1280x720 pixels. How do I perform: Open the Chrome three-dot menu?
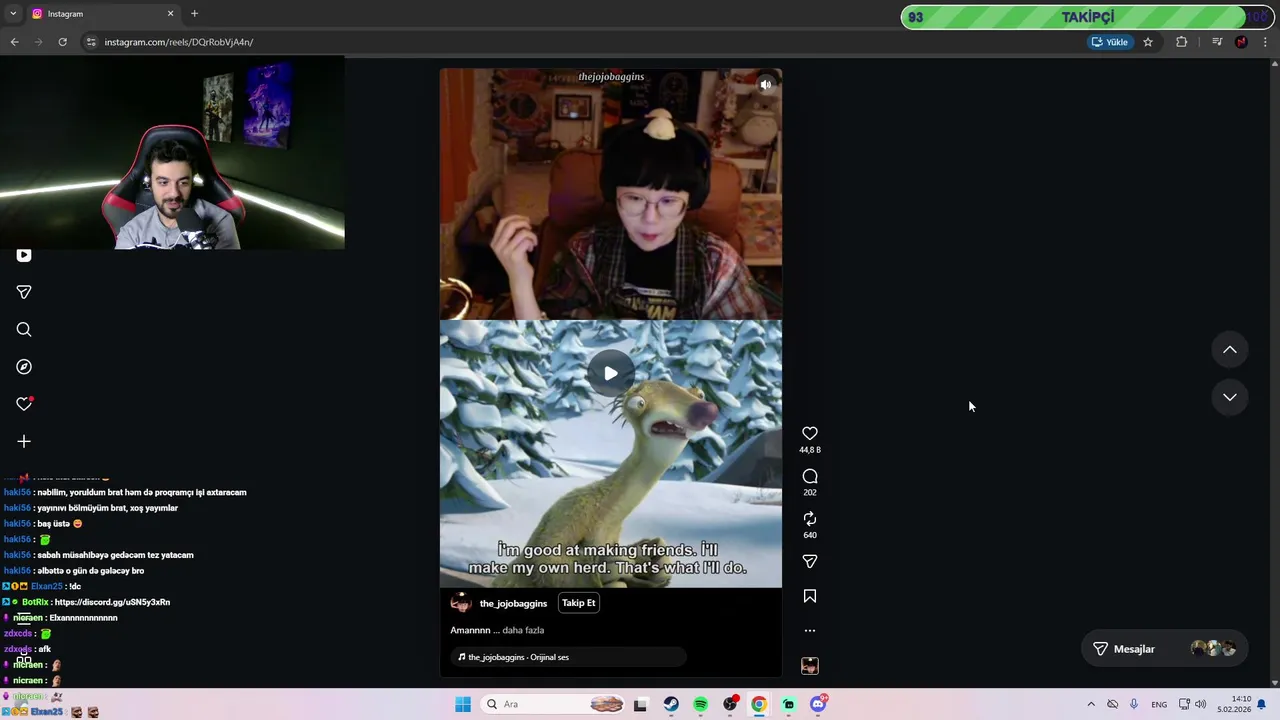coord(1266,42)
